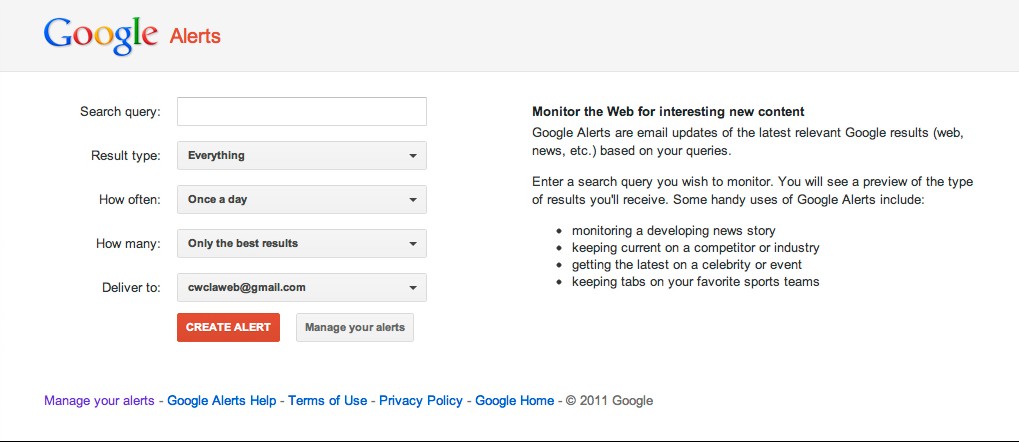This screenshot has height=442, width=1019.
Task: Click the gray Manage your alerts button
Action: [x=355, y=327]
